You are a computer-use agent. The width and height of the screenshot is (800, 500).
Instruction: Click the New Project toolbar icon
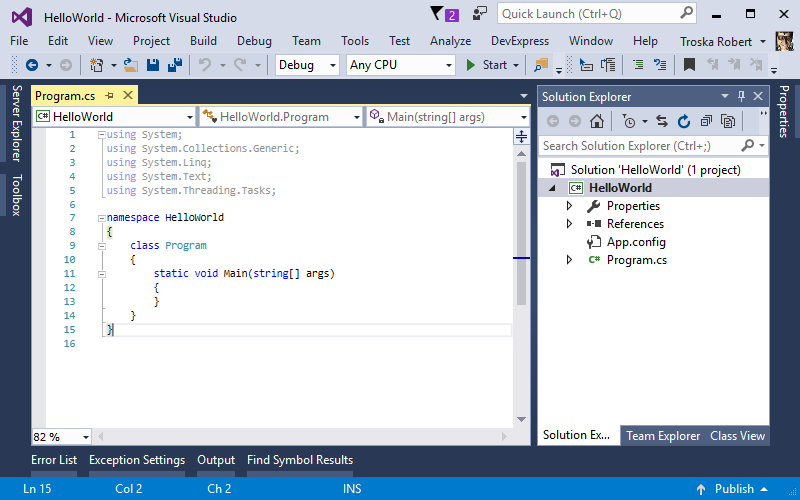(96, 65)
